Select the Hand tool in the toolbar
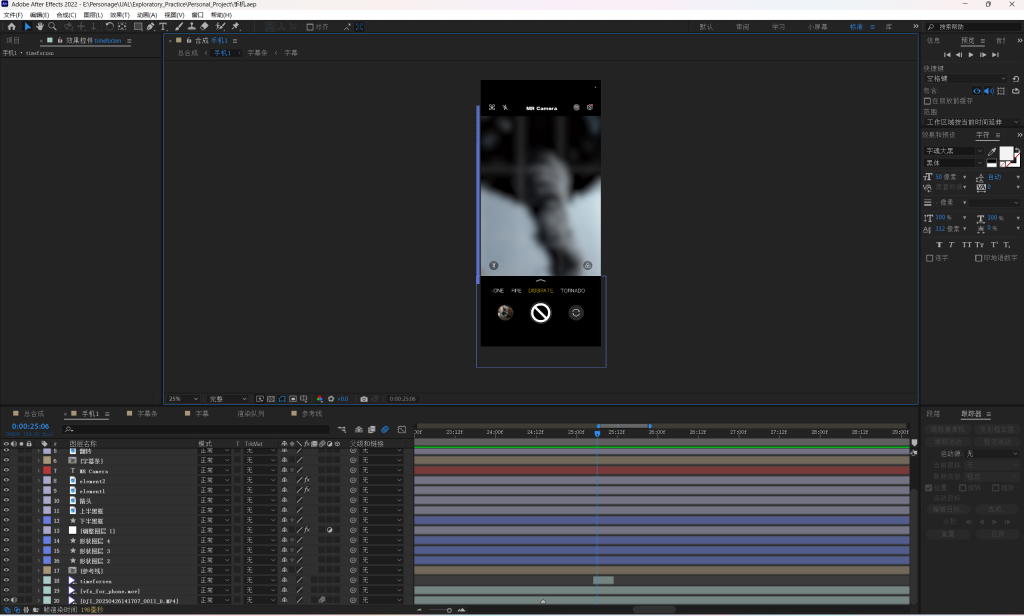1024x616 pixels. pos(40,27)
